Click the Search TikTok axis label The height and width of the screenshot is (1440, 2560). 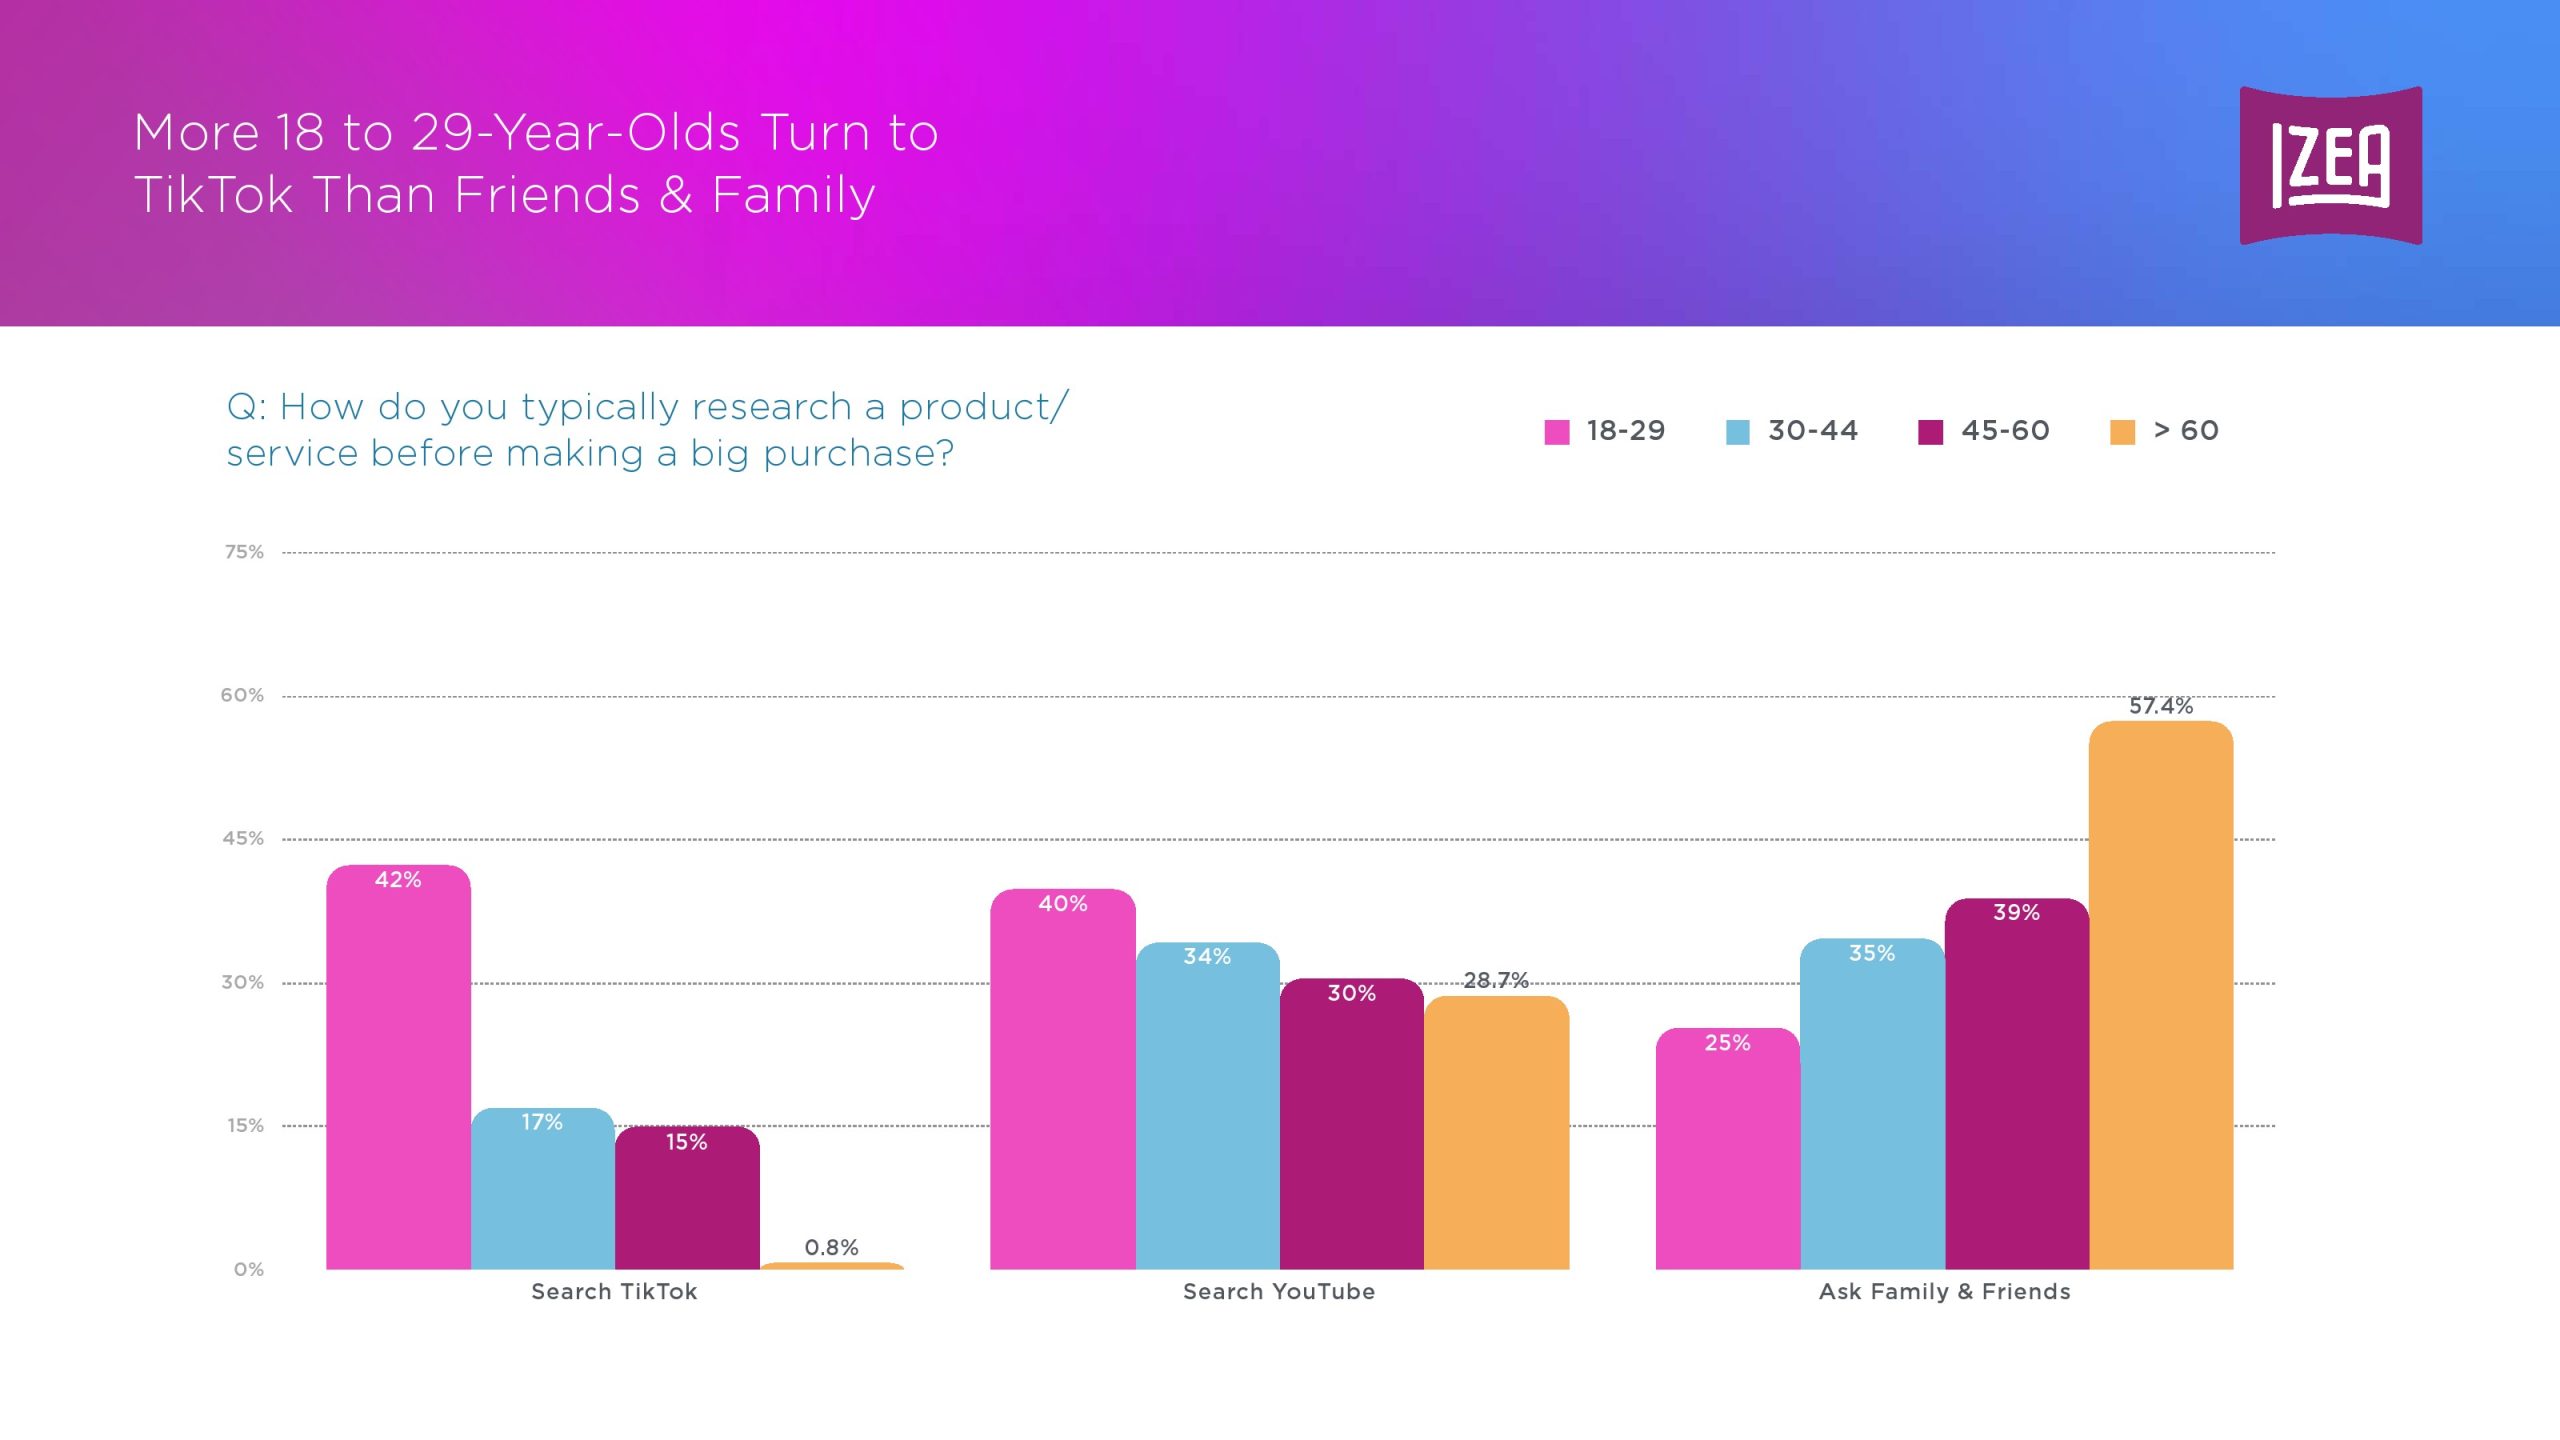pos(614,1291)
